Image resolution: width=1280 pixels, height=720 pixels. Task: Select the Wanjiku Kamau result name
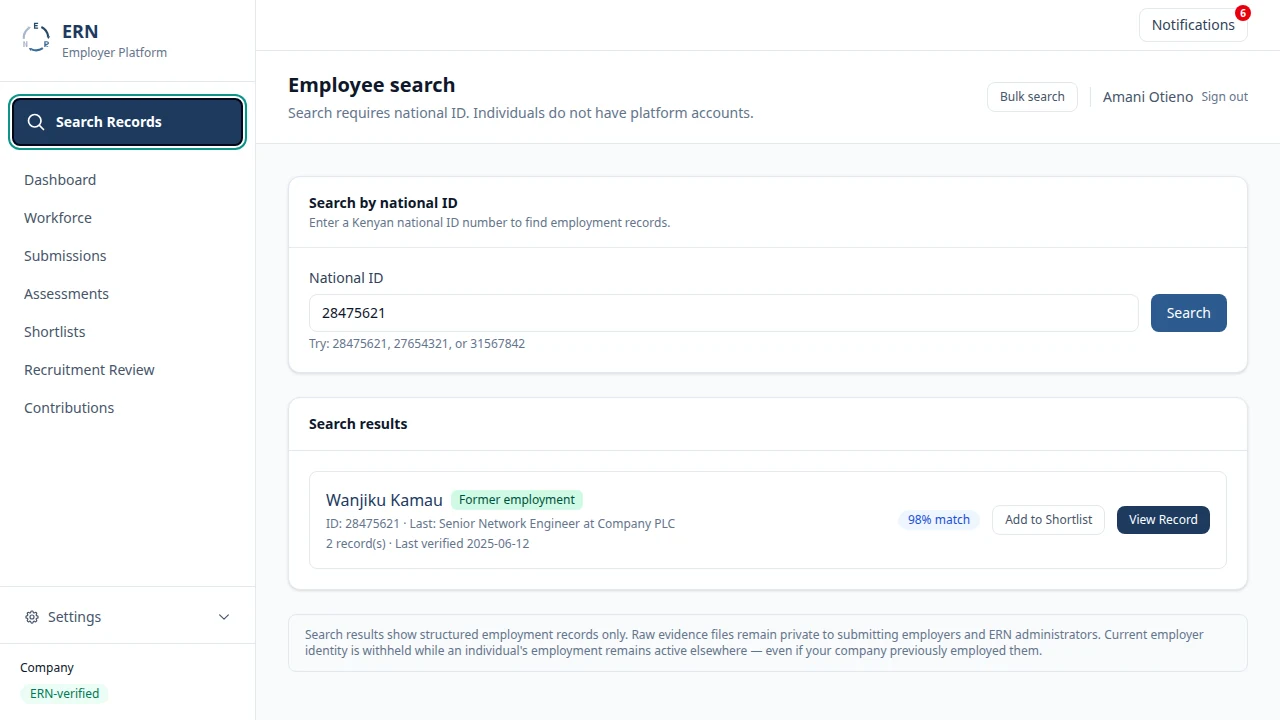pyautogui.click(x=384, y=500)
